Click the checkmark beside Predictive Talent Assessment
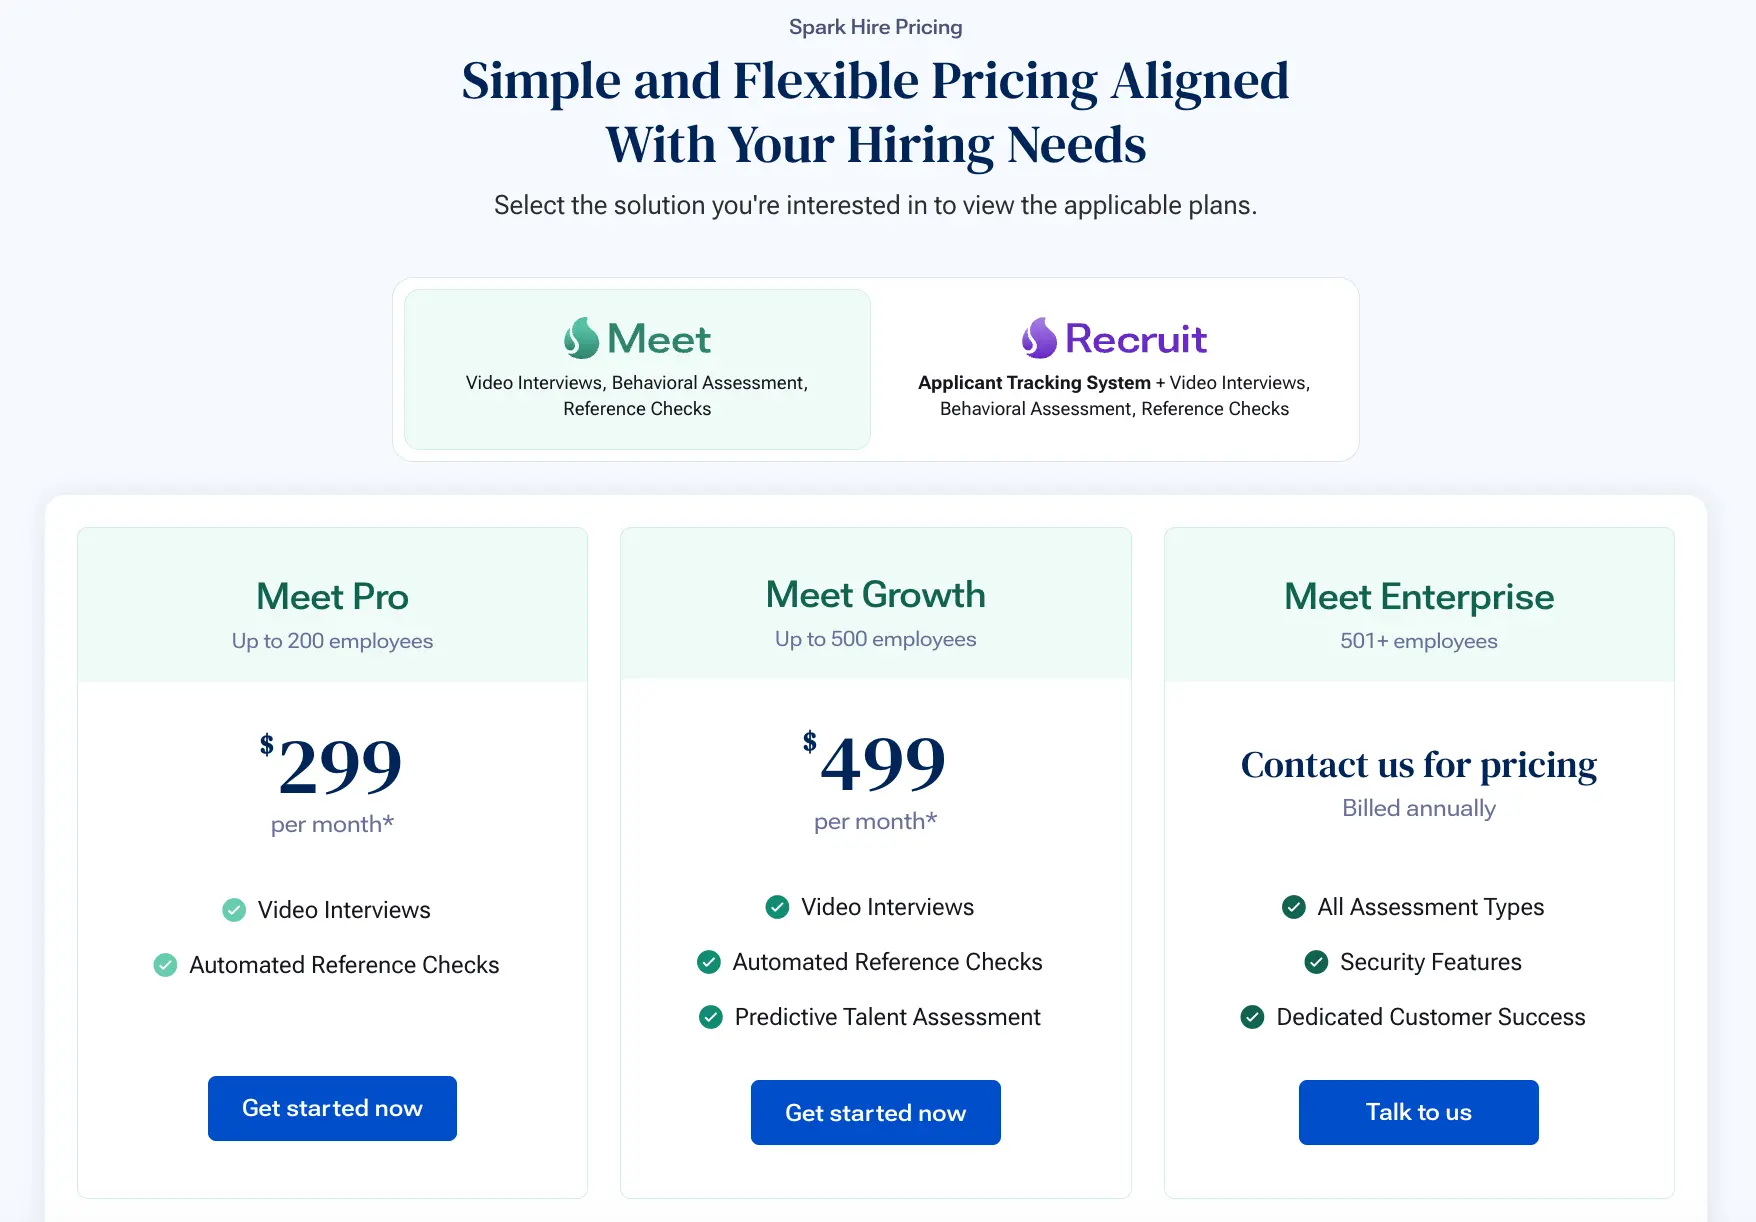Viewport: 1756px width, 1222px height. coord(710,1017)
